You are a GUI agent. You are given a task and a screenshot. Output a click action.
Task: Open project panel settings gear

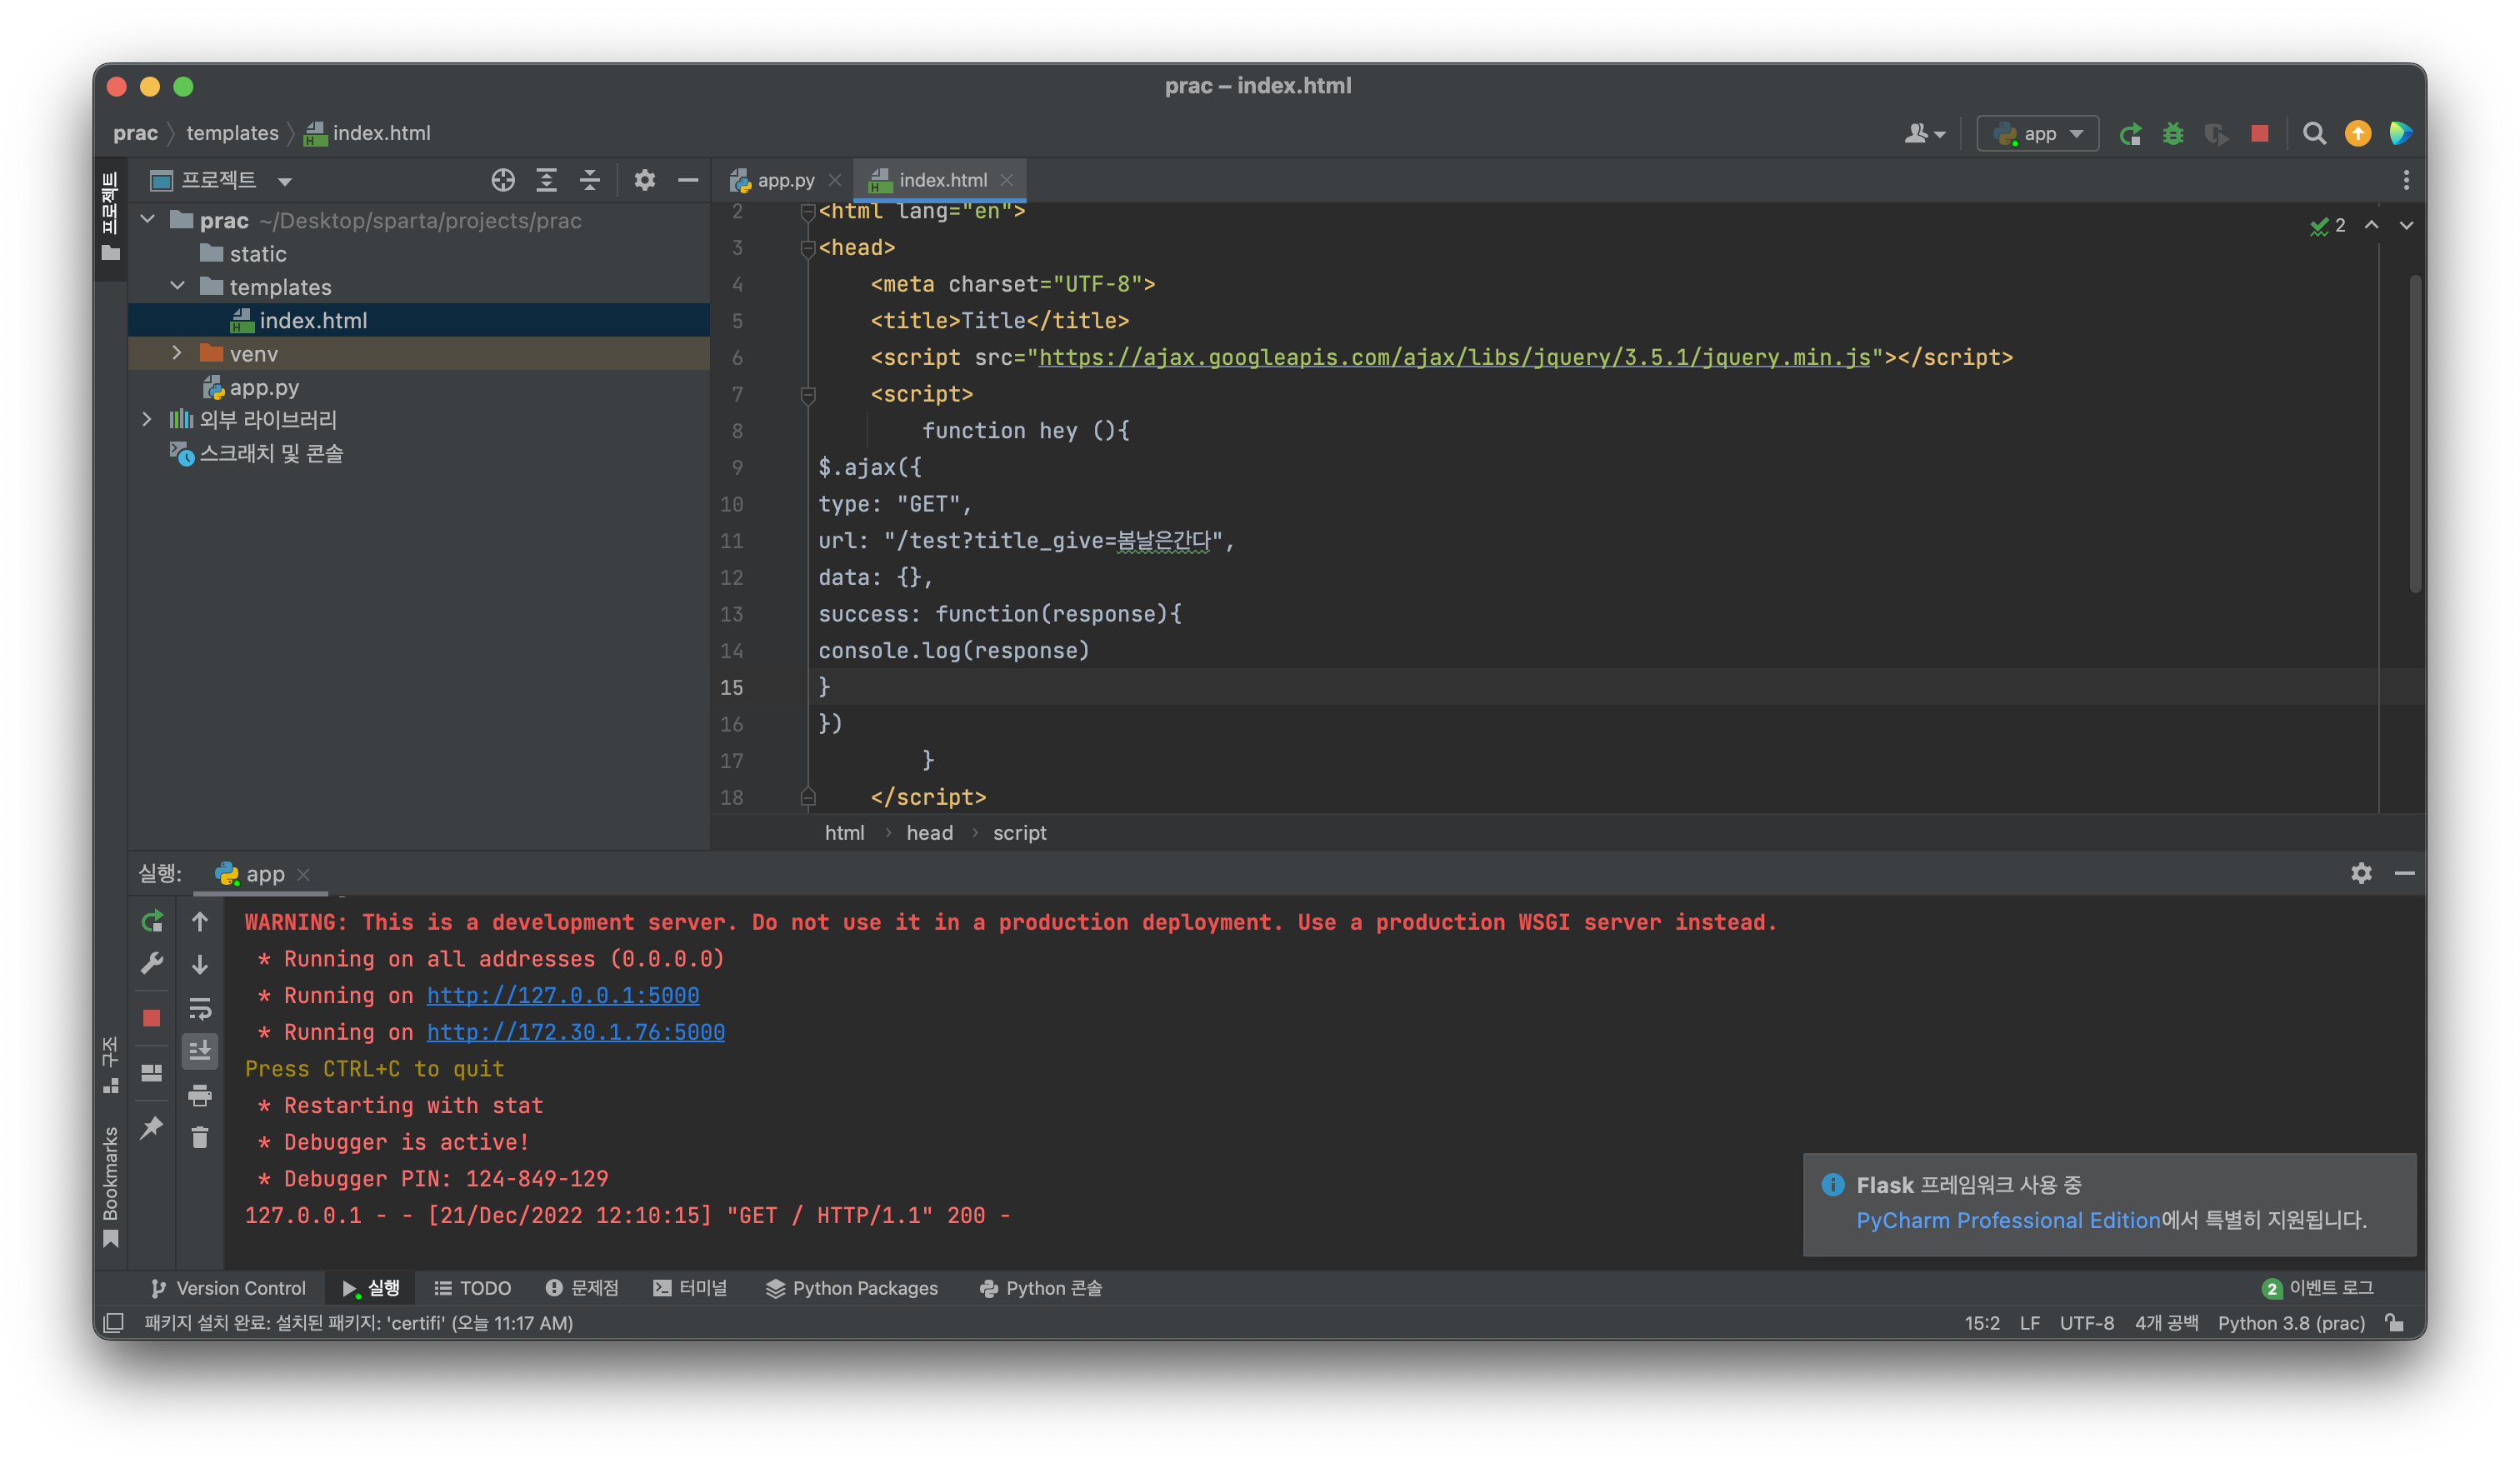[x=645, y=180]
